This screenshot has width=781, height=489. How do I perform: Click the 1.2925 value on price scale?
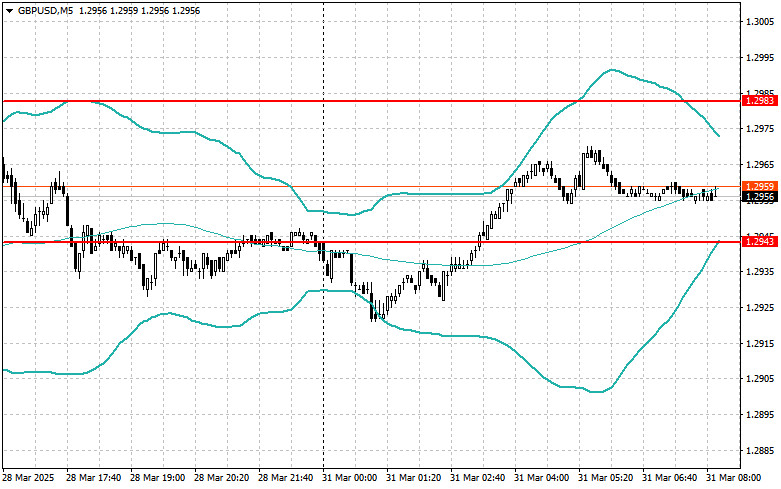click(760, 308)
